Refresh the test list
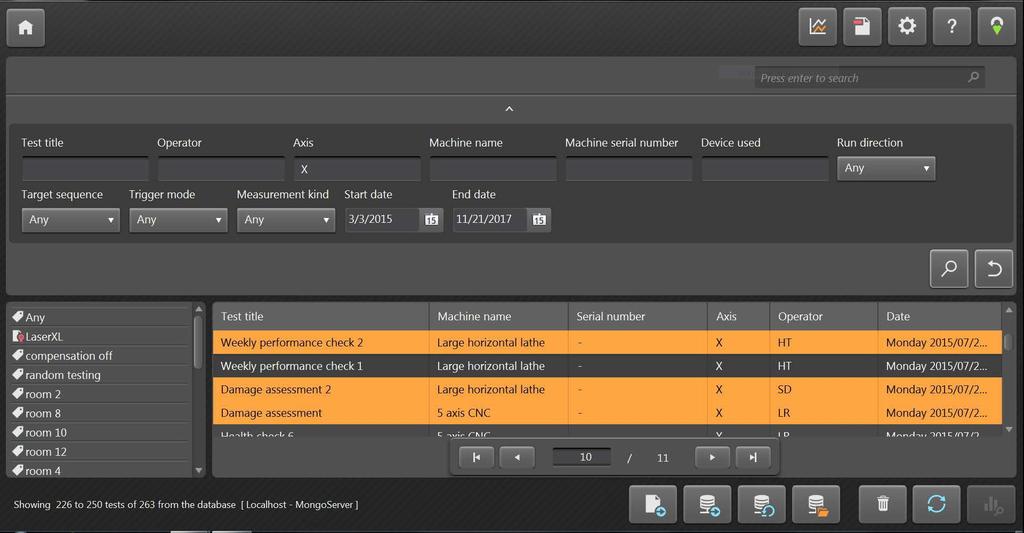The height and width of the screenshot is (533, 1024). [936, 504]
